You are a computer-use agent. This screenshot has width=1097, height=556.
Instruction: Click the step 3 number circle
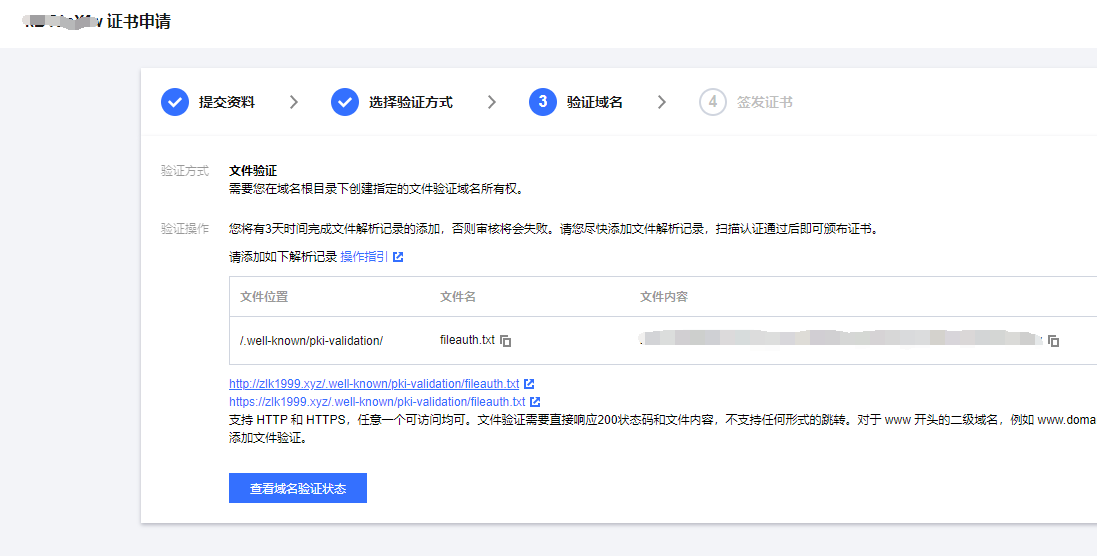543,102
